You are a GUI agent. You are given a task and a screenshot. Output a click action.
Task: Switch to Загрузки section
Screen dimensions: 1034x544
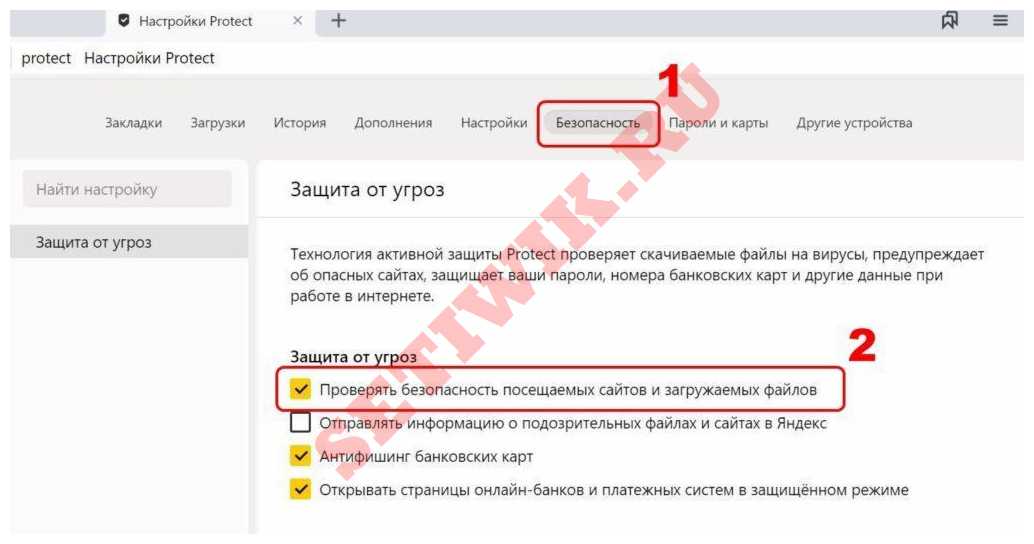(x=218, y=123)
